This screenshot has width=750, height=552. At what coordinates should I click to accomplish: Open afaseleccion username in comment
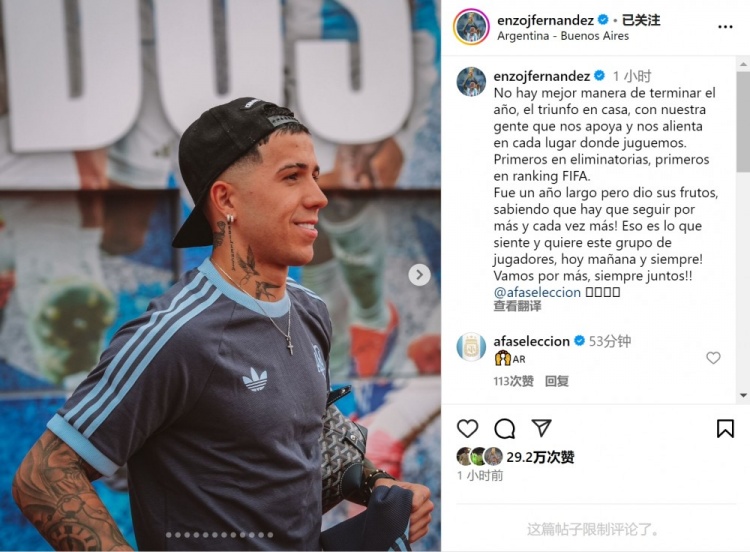[x=531, y=341]
